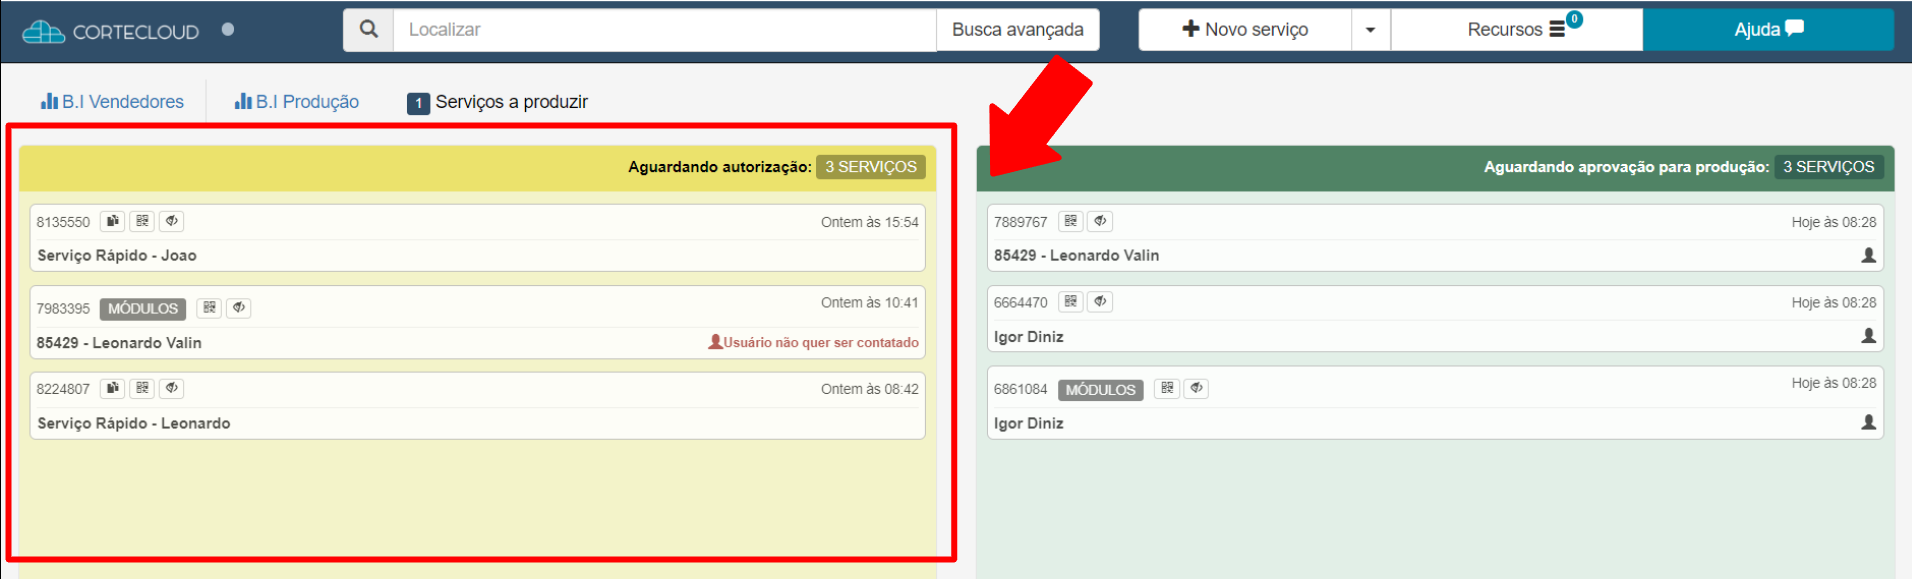Open 85429 - Leonardo Valin in yellow column
This screenshot has height=579, width=1912.
point(477,322)
